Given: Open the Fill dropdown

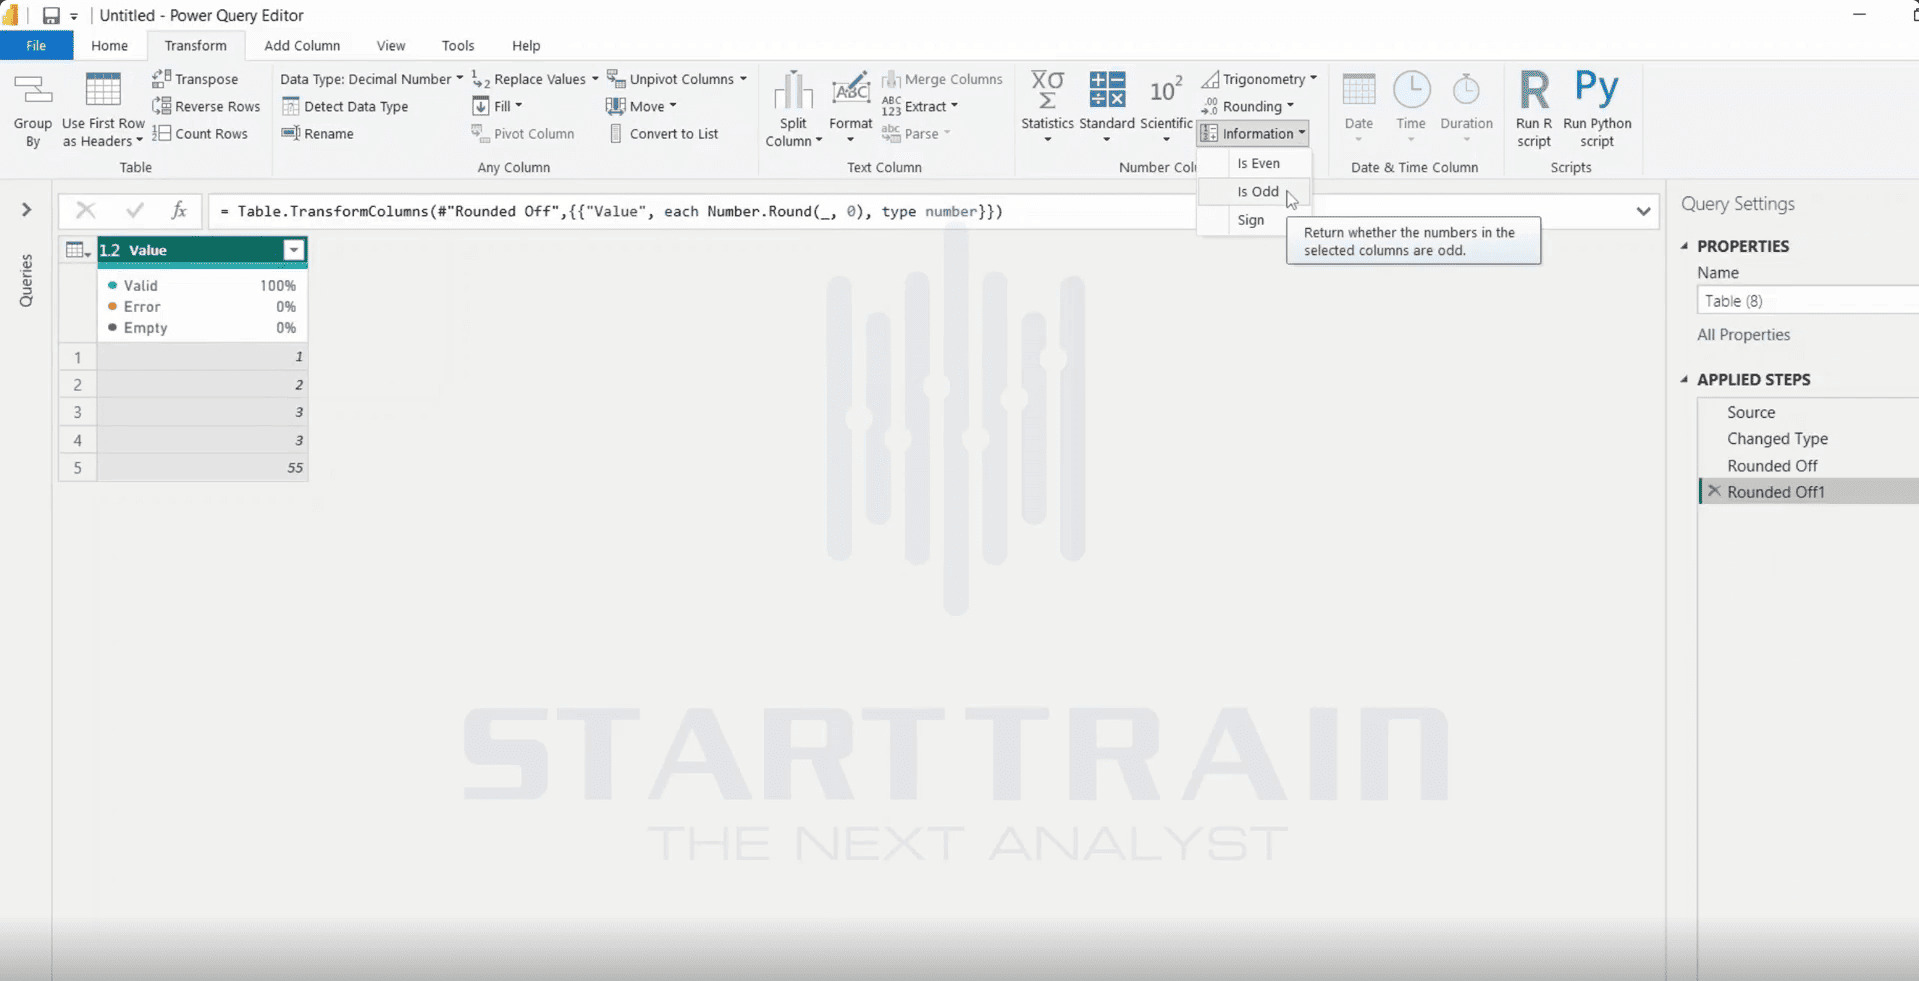Looking at the screenshot, I should [497, 106].
